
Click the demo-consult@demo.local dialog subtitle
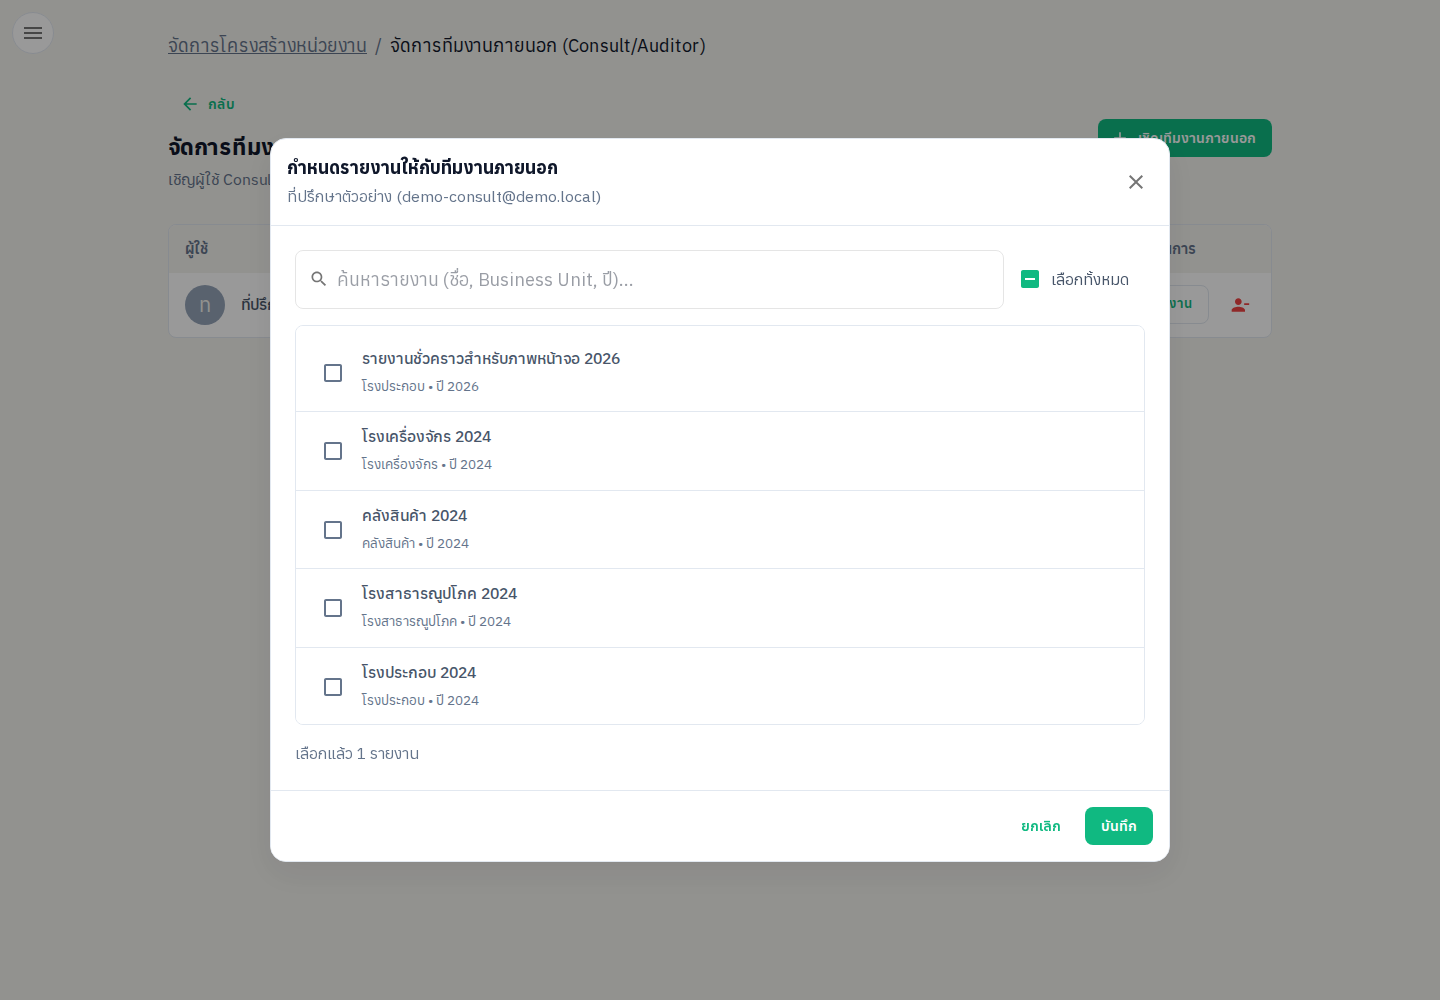pos(444,197)
